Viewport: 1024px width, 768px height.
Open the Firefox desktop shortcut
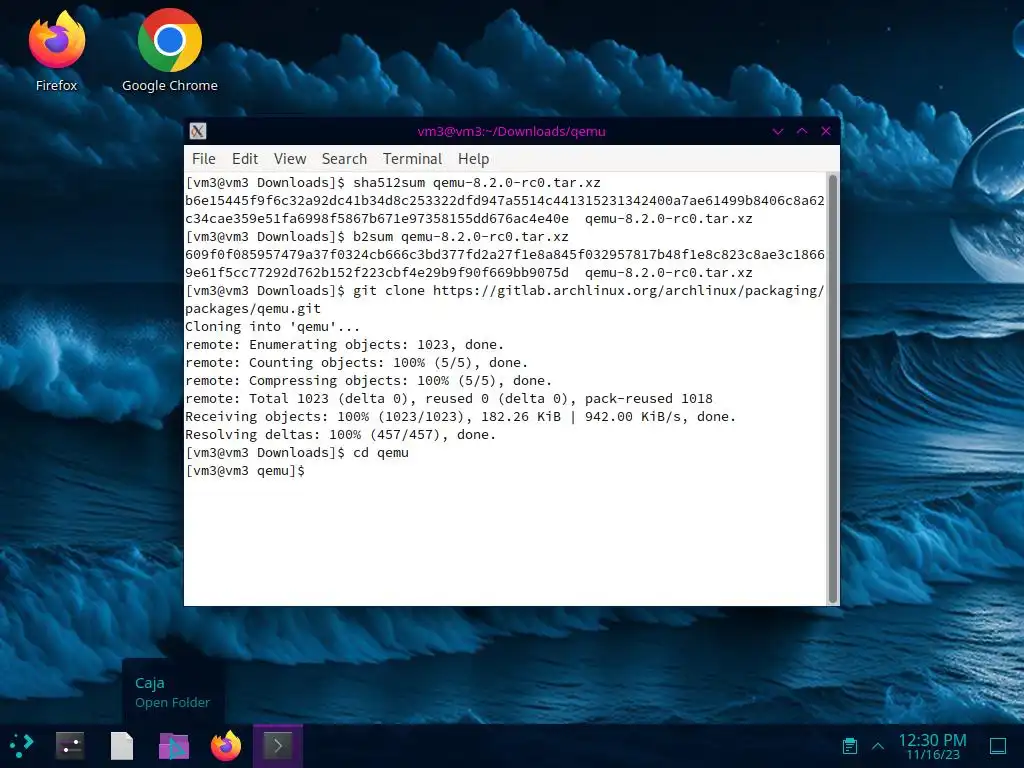(x=57, y=51)
